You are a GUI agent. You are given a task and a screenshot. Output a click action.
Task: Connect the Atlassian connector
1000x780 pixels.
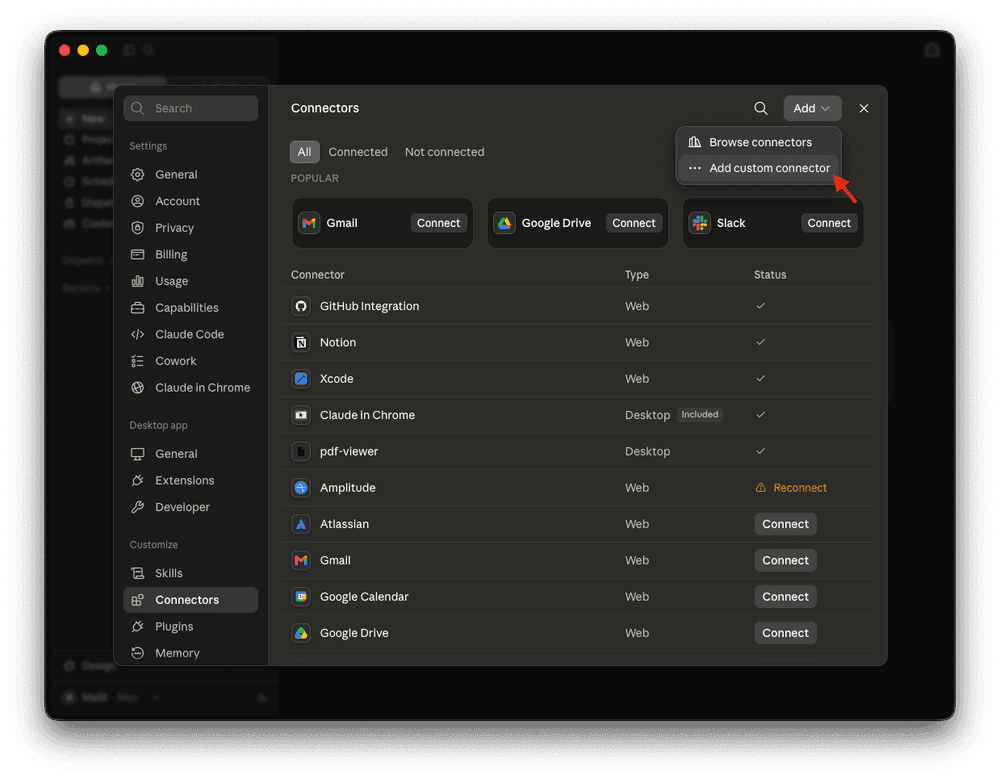click(x=785, y=524)
